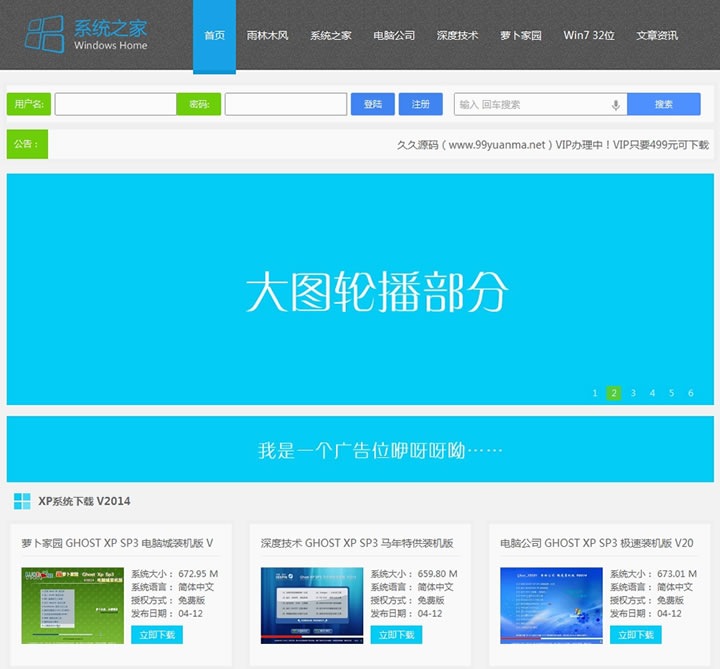
Task: Jump to carousel slide 3
Action: [x=633, y=393]
